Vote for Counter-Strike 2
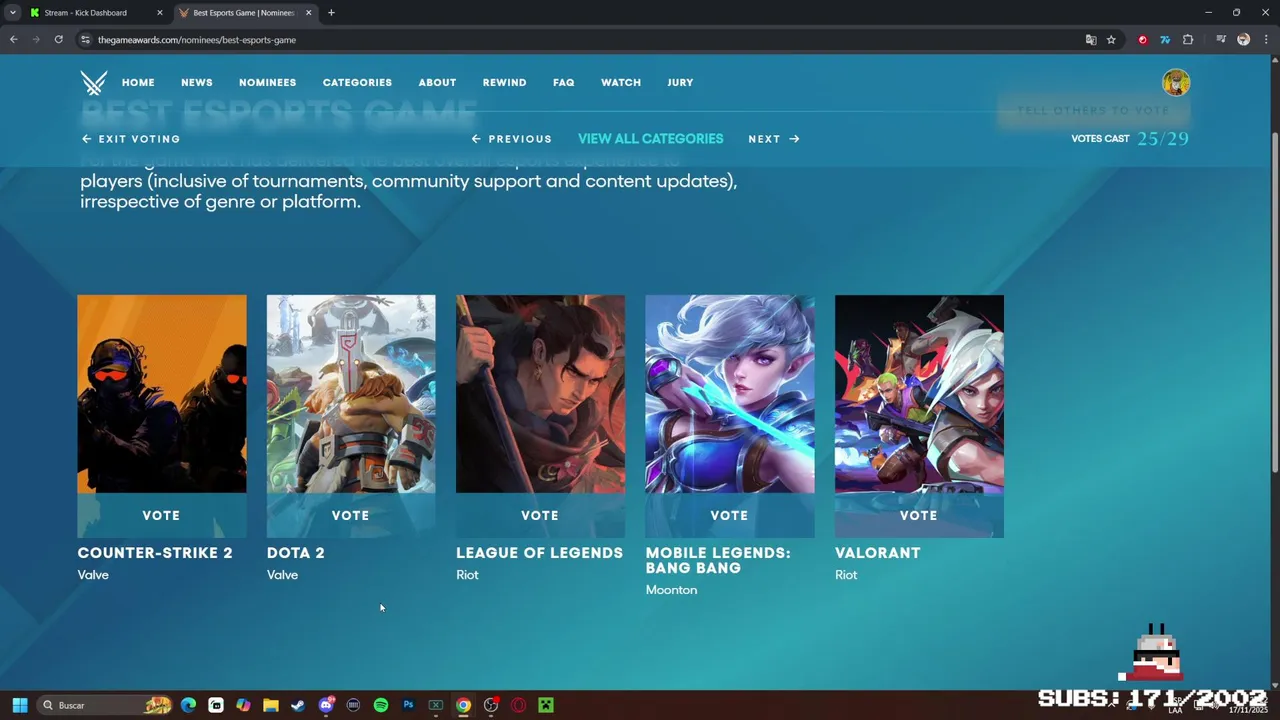1280x720 pixels. [x=161, y=516]
